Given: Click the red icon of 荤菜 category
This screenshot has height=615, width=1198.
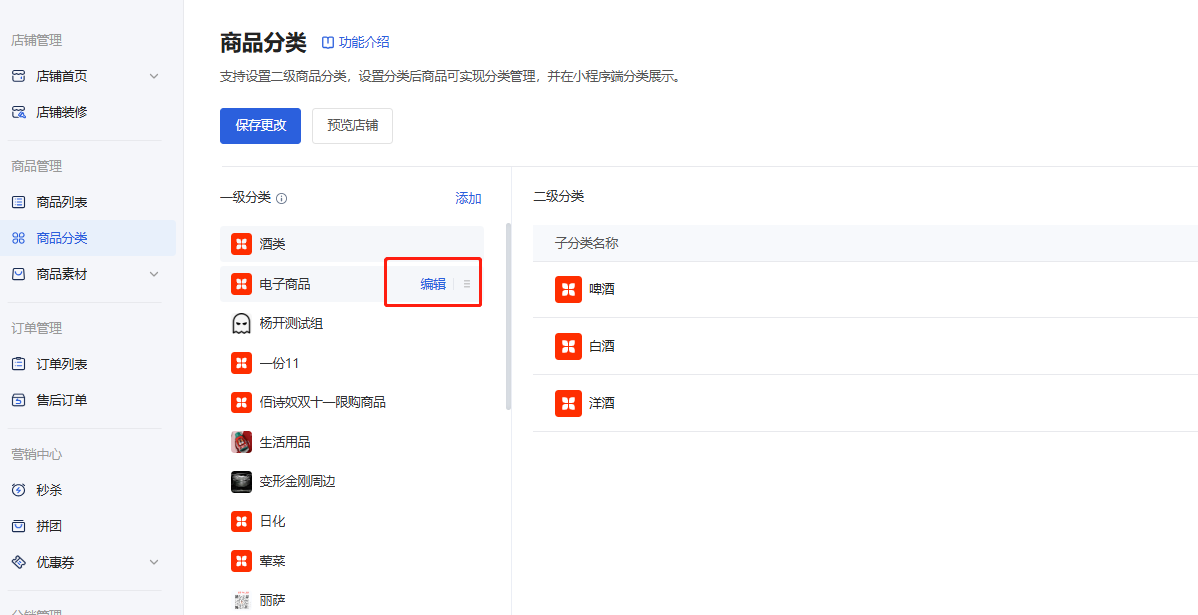Looking at the screenshot, I should (x=241, y=561).
